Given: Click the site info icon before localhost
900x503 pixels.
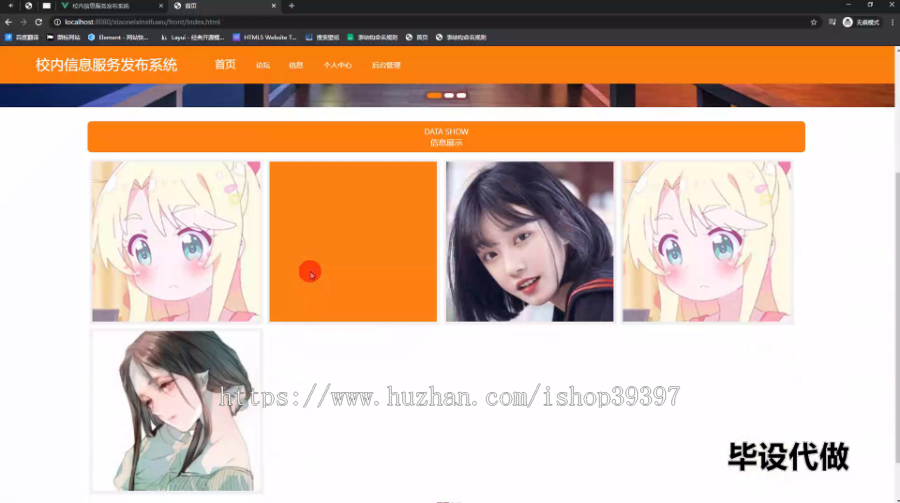Looking at the screenshot, I should [57, 22].
